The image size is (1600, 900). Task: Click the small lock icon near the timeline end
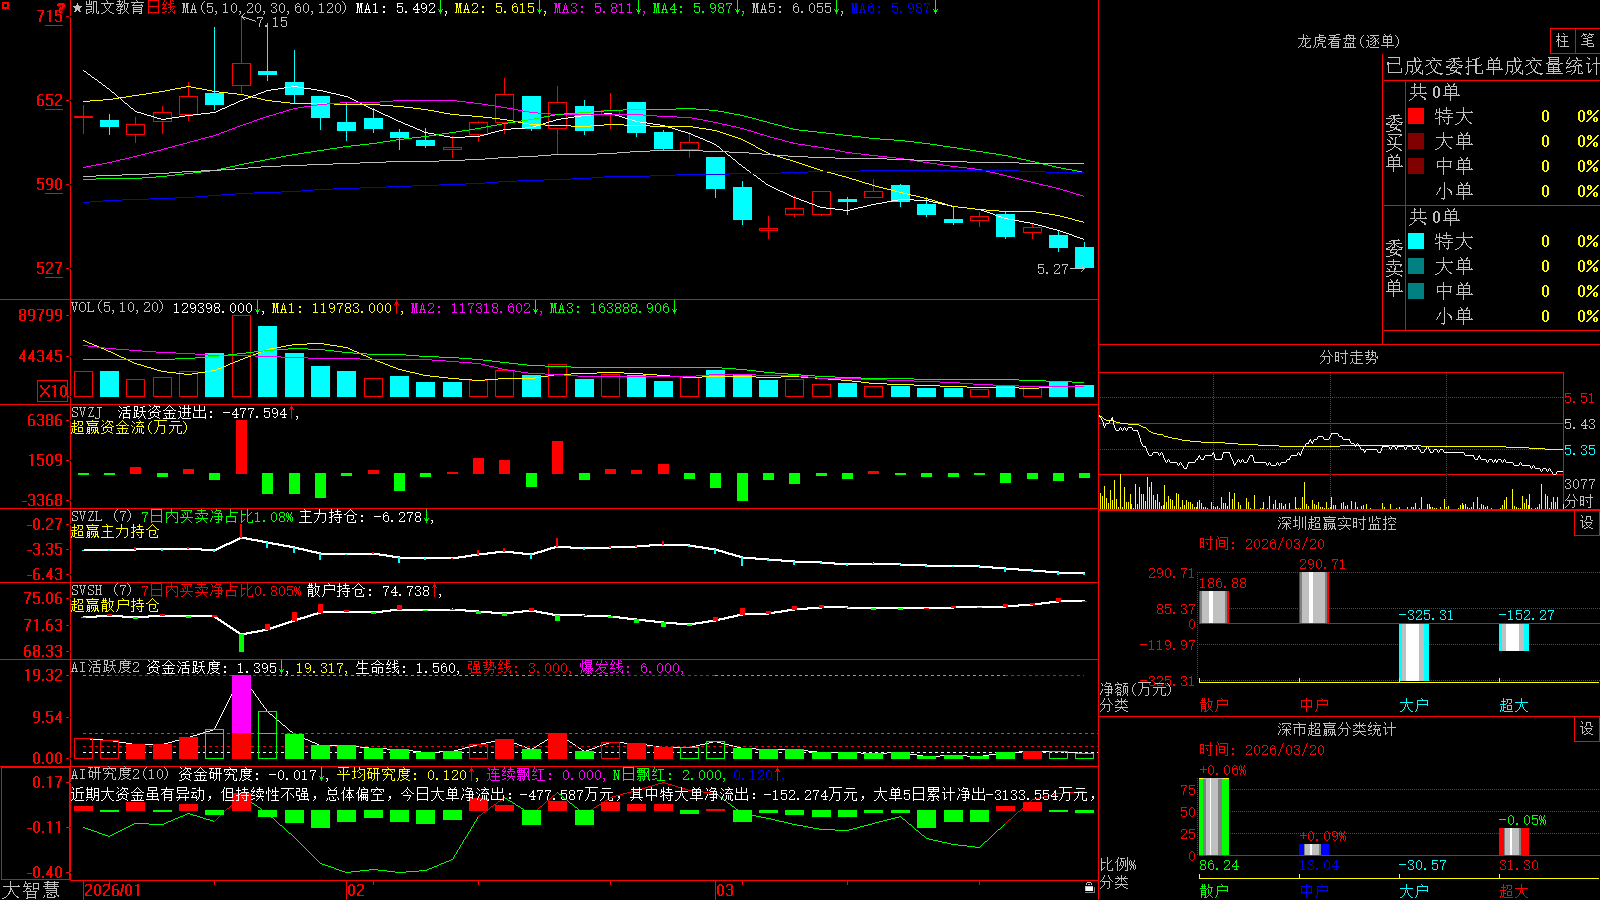[x=1090, y=887]
